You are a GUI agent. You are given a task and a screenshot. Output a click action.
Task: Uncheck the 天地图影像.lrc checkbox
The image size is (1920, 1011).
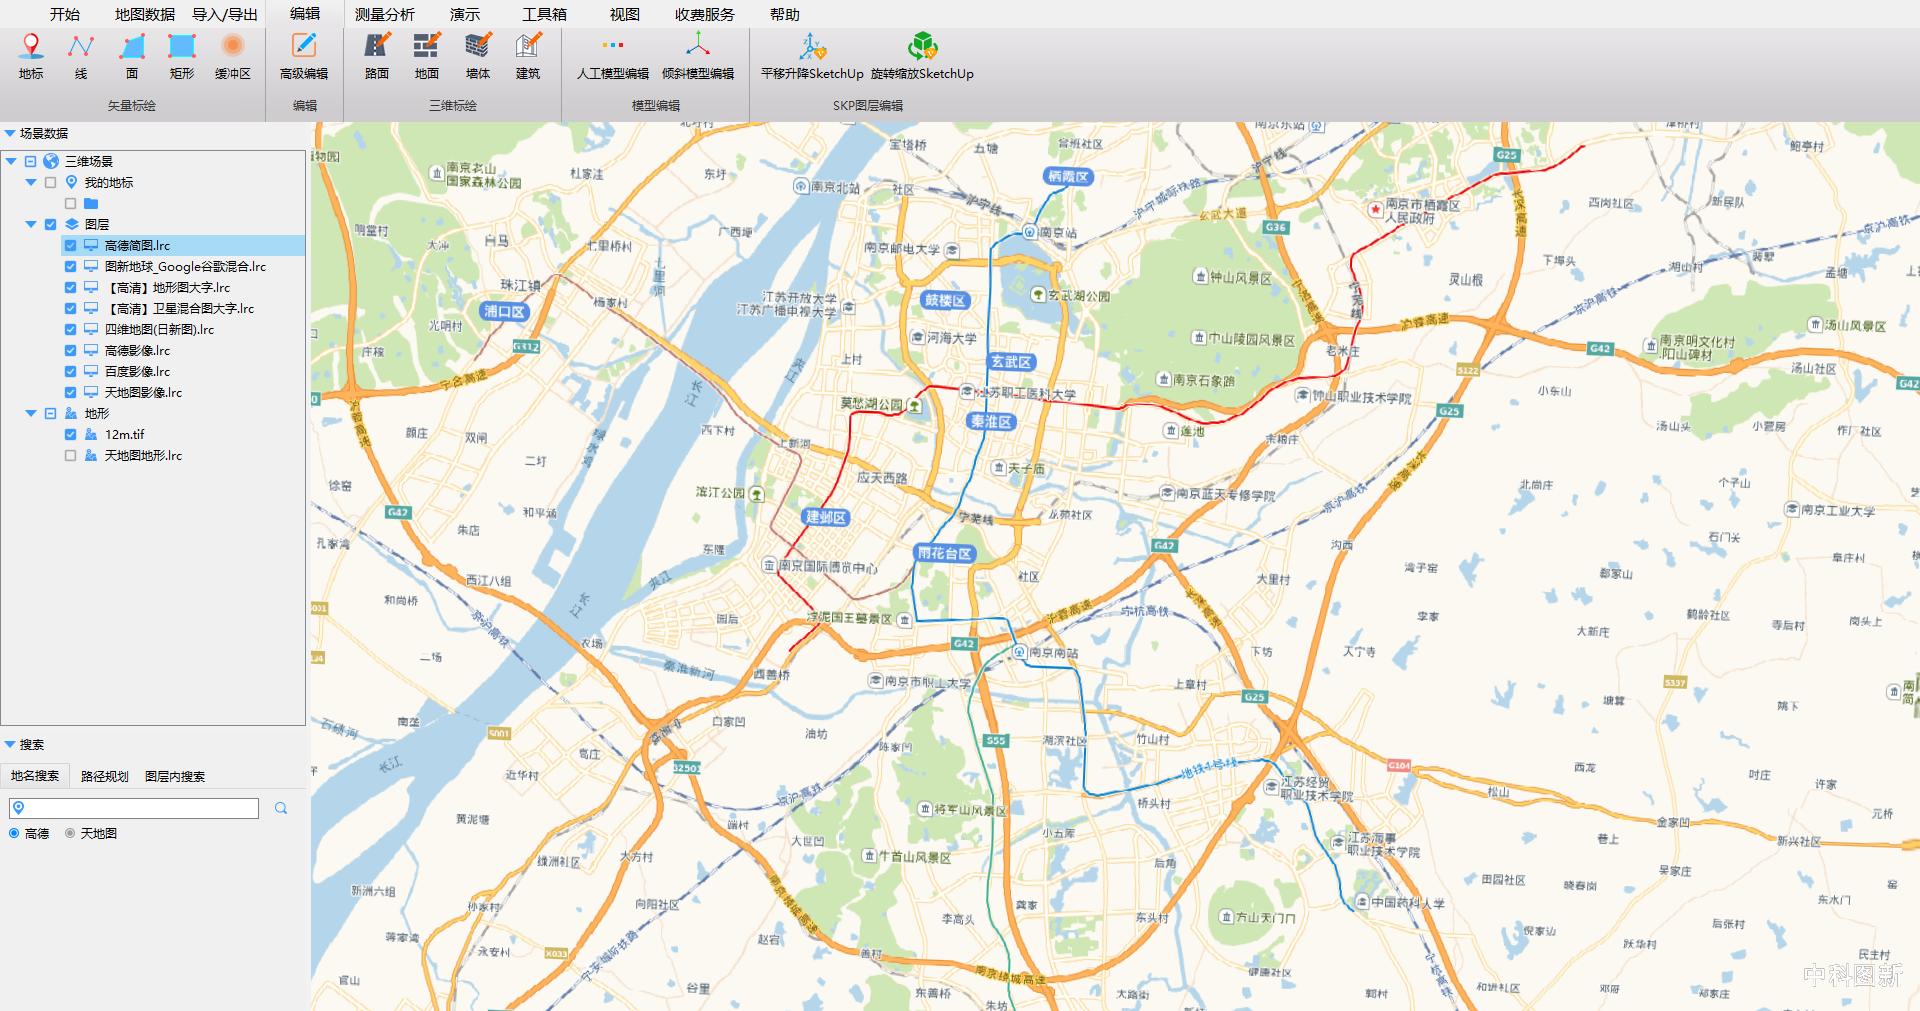point(70,392)
